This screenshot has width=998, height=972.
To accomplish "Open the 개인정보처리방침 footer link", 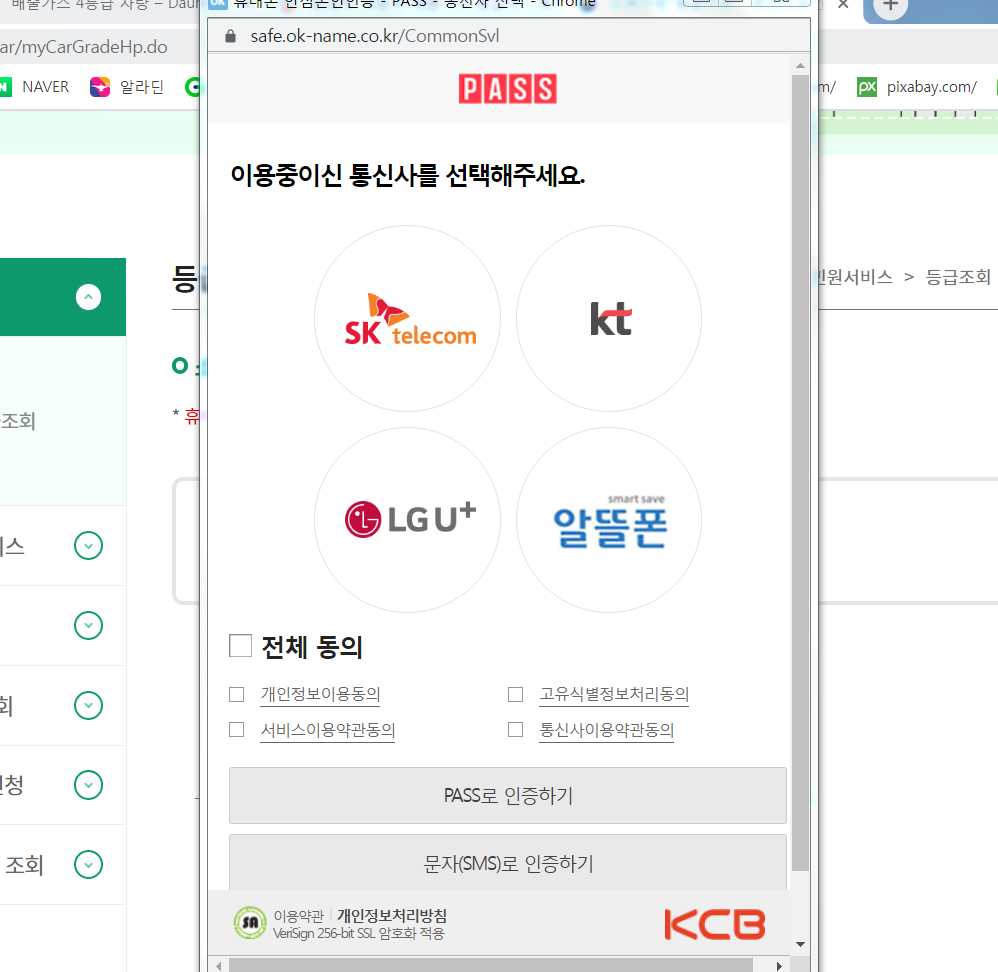I will [392, 916].
